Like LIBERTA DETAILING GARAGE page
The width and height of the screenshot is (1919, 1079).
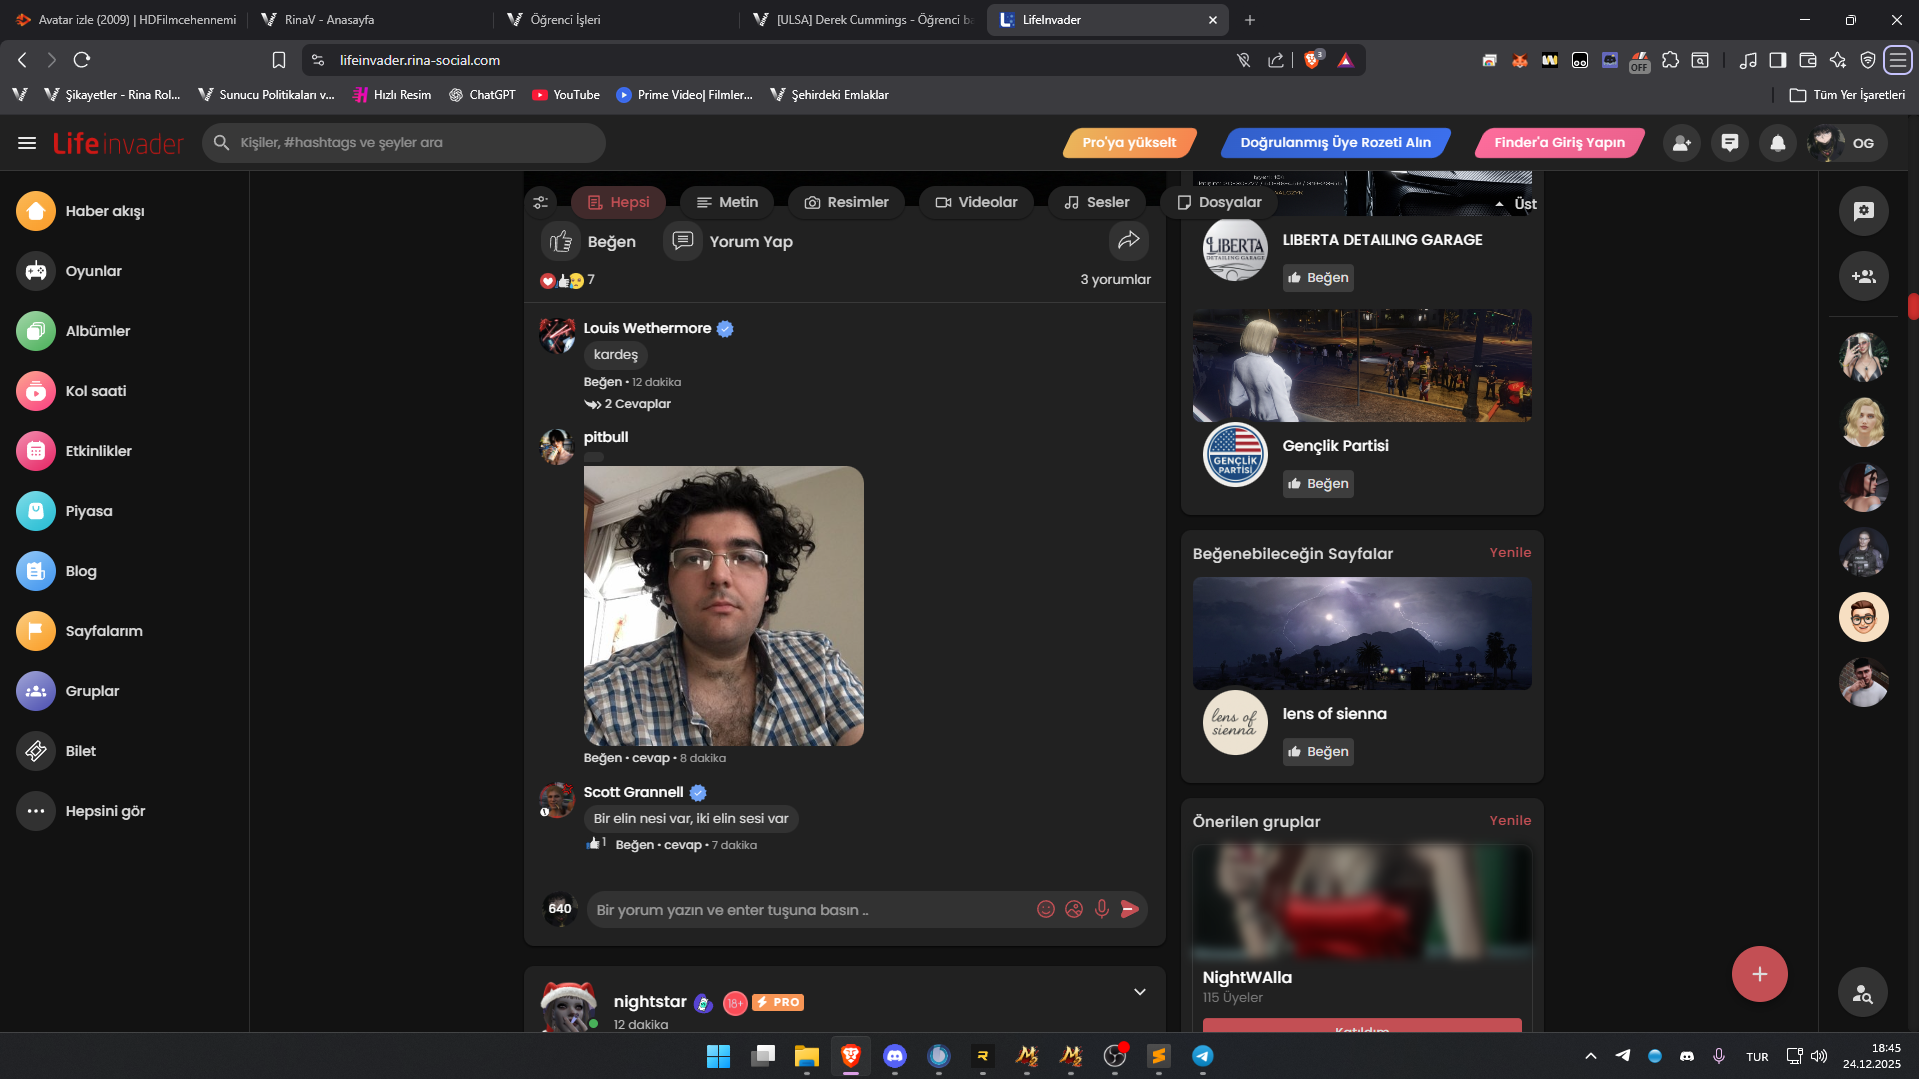click(1318, 278)
